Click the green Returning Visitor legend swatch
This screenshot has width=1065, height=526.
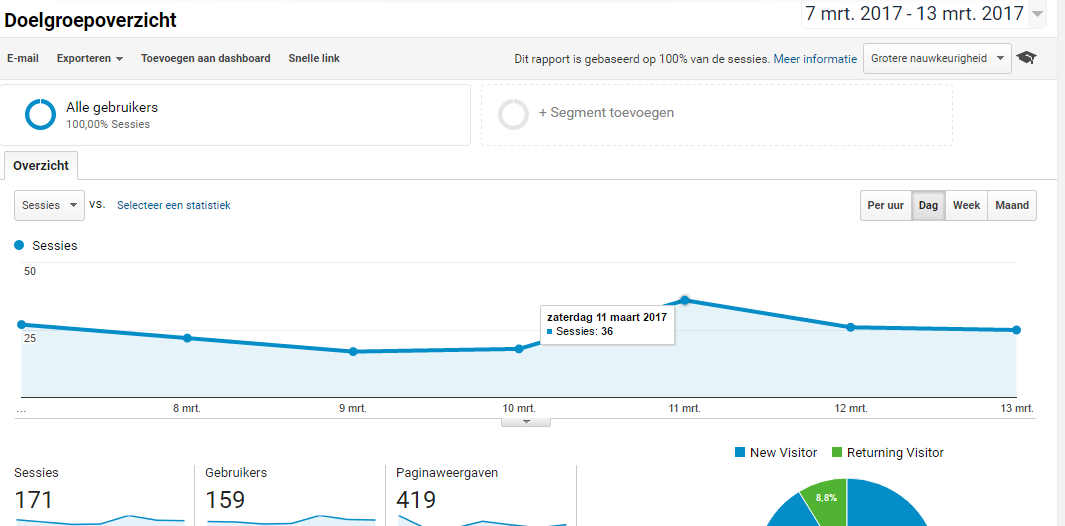point(837,453)
